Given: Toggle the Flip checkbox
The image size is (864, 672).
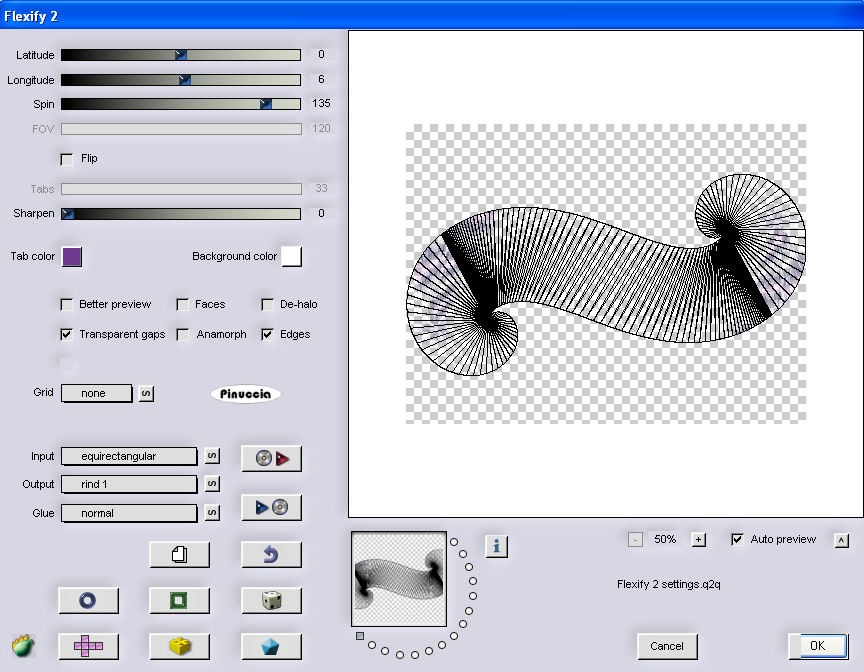Looking at the screenshot, I should pyautogui.click(x=67, y=159).
